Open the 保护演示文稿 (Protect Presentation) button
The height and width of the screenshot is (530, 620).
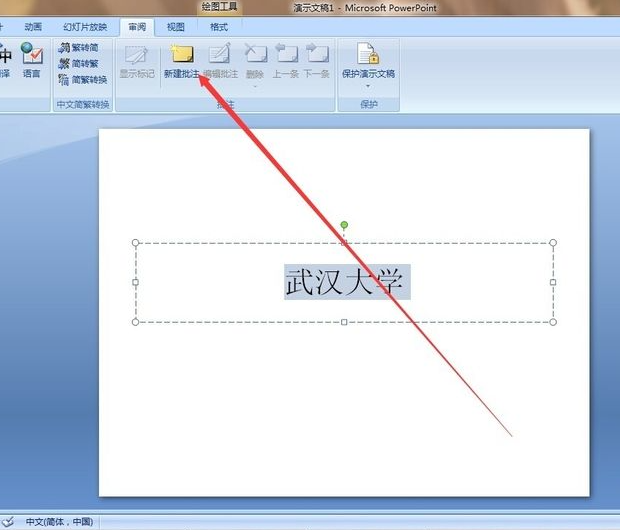[368, 55]
